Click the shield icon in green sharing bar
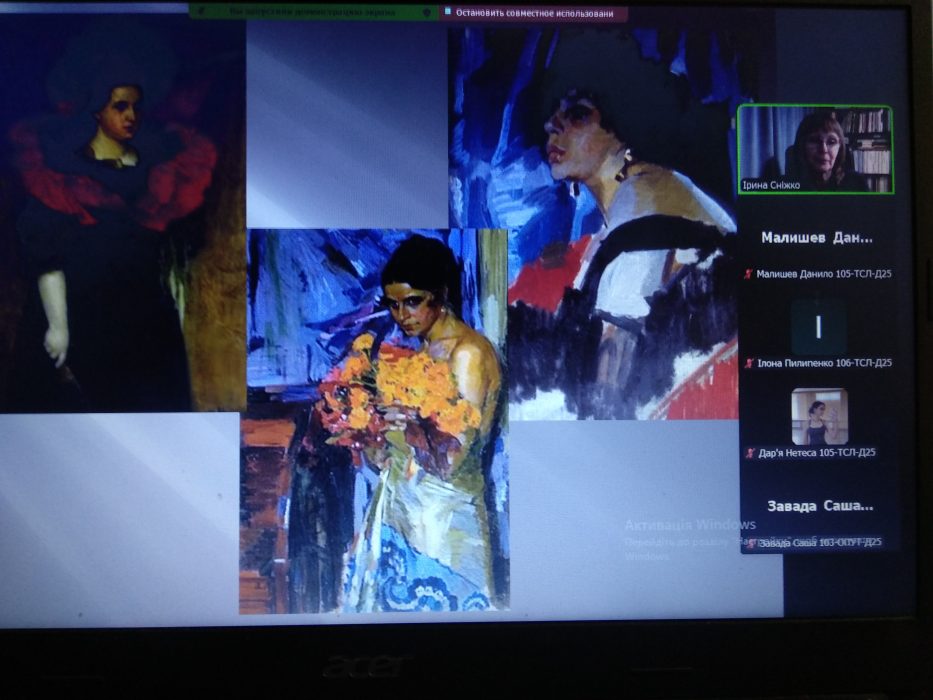The height and width of the screenshot is (700, 933). 428,13
